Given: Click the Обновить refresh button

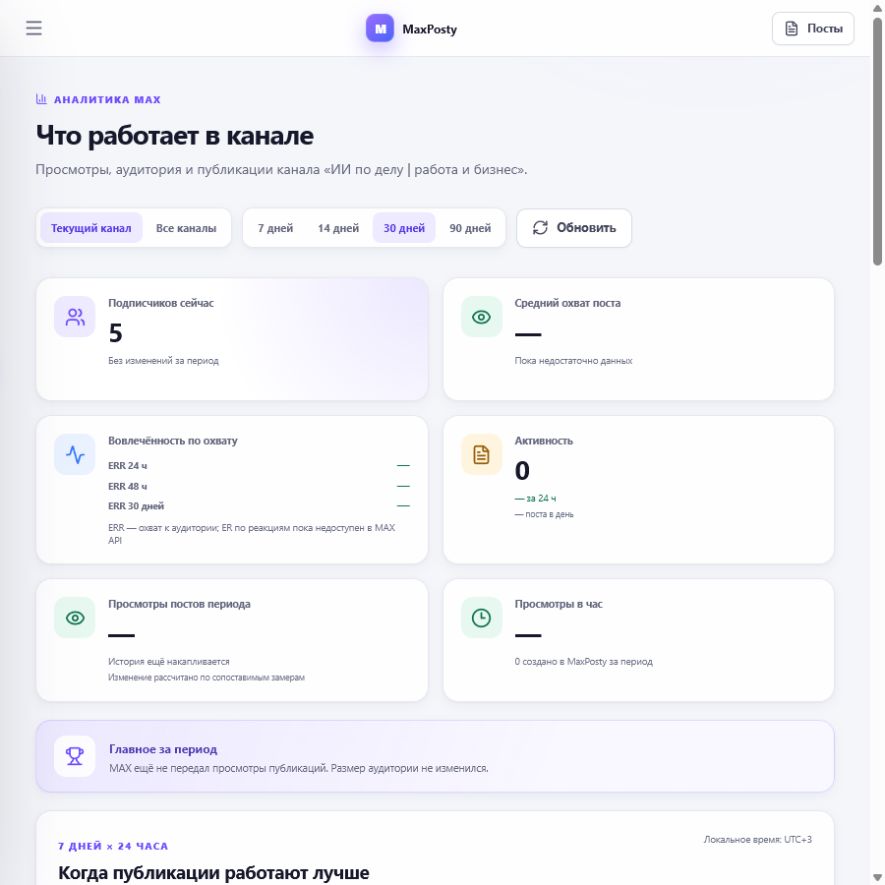Looking at the screenshot, I should (x=574, y=228).
